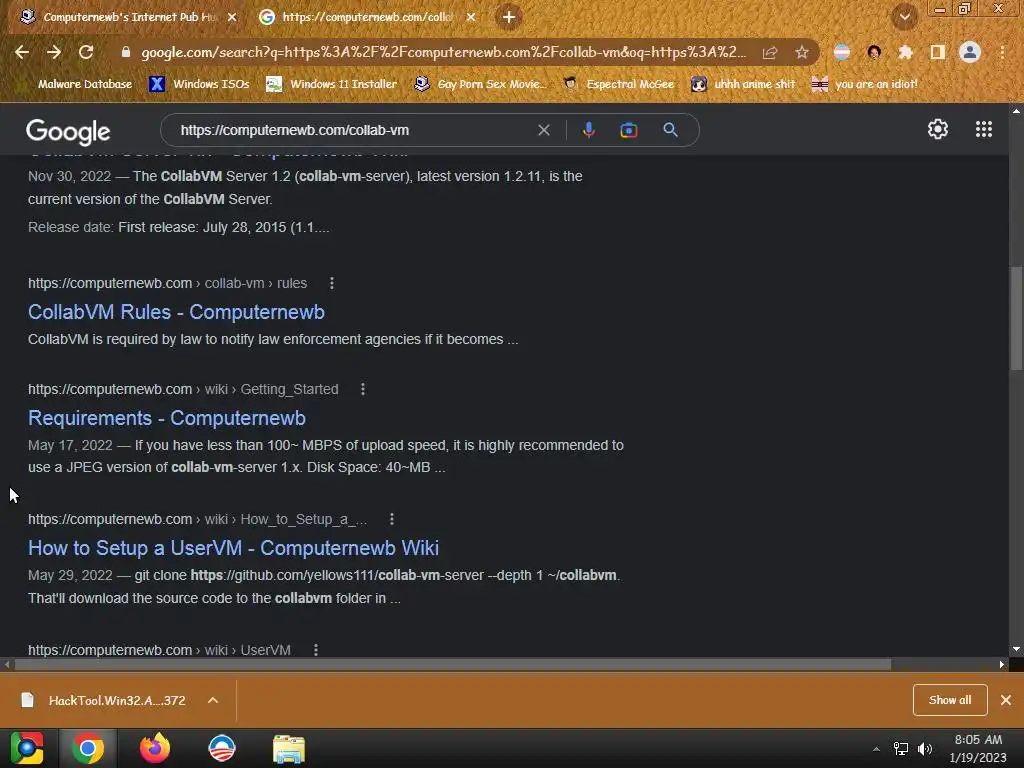Open the Extensions puzzle piece icon
Screen dimensions: 1024x768
coord(906,52)
